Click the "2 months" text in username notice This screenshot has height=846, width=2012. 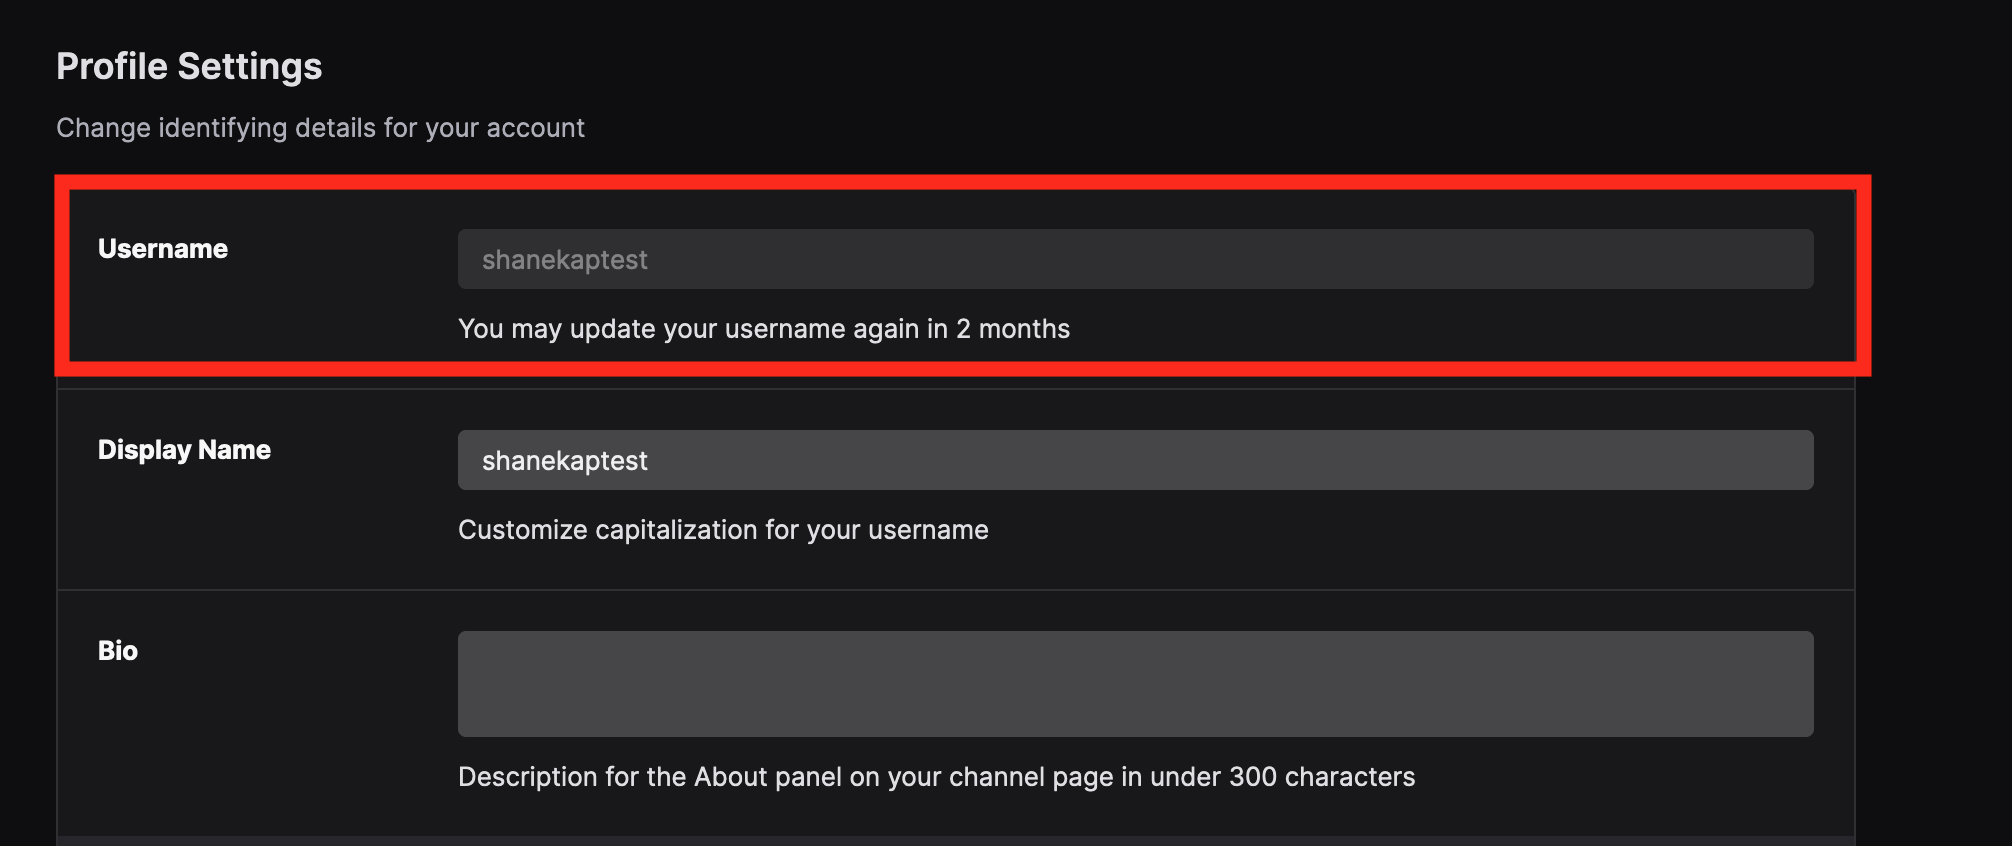click(x=1013, y=329)
